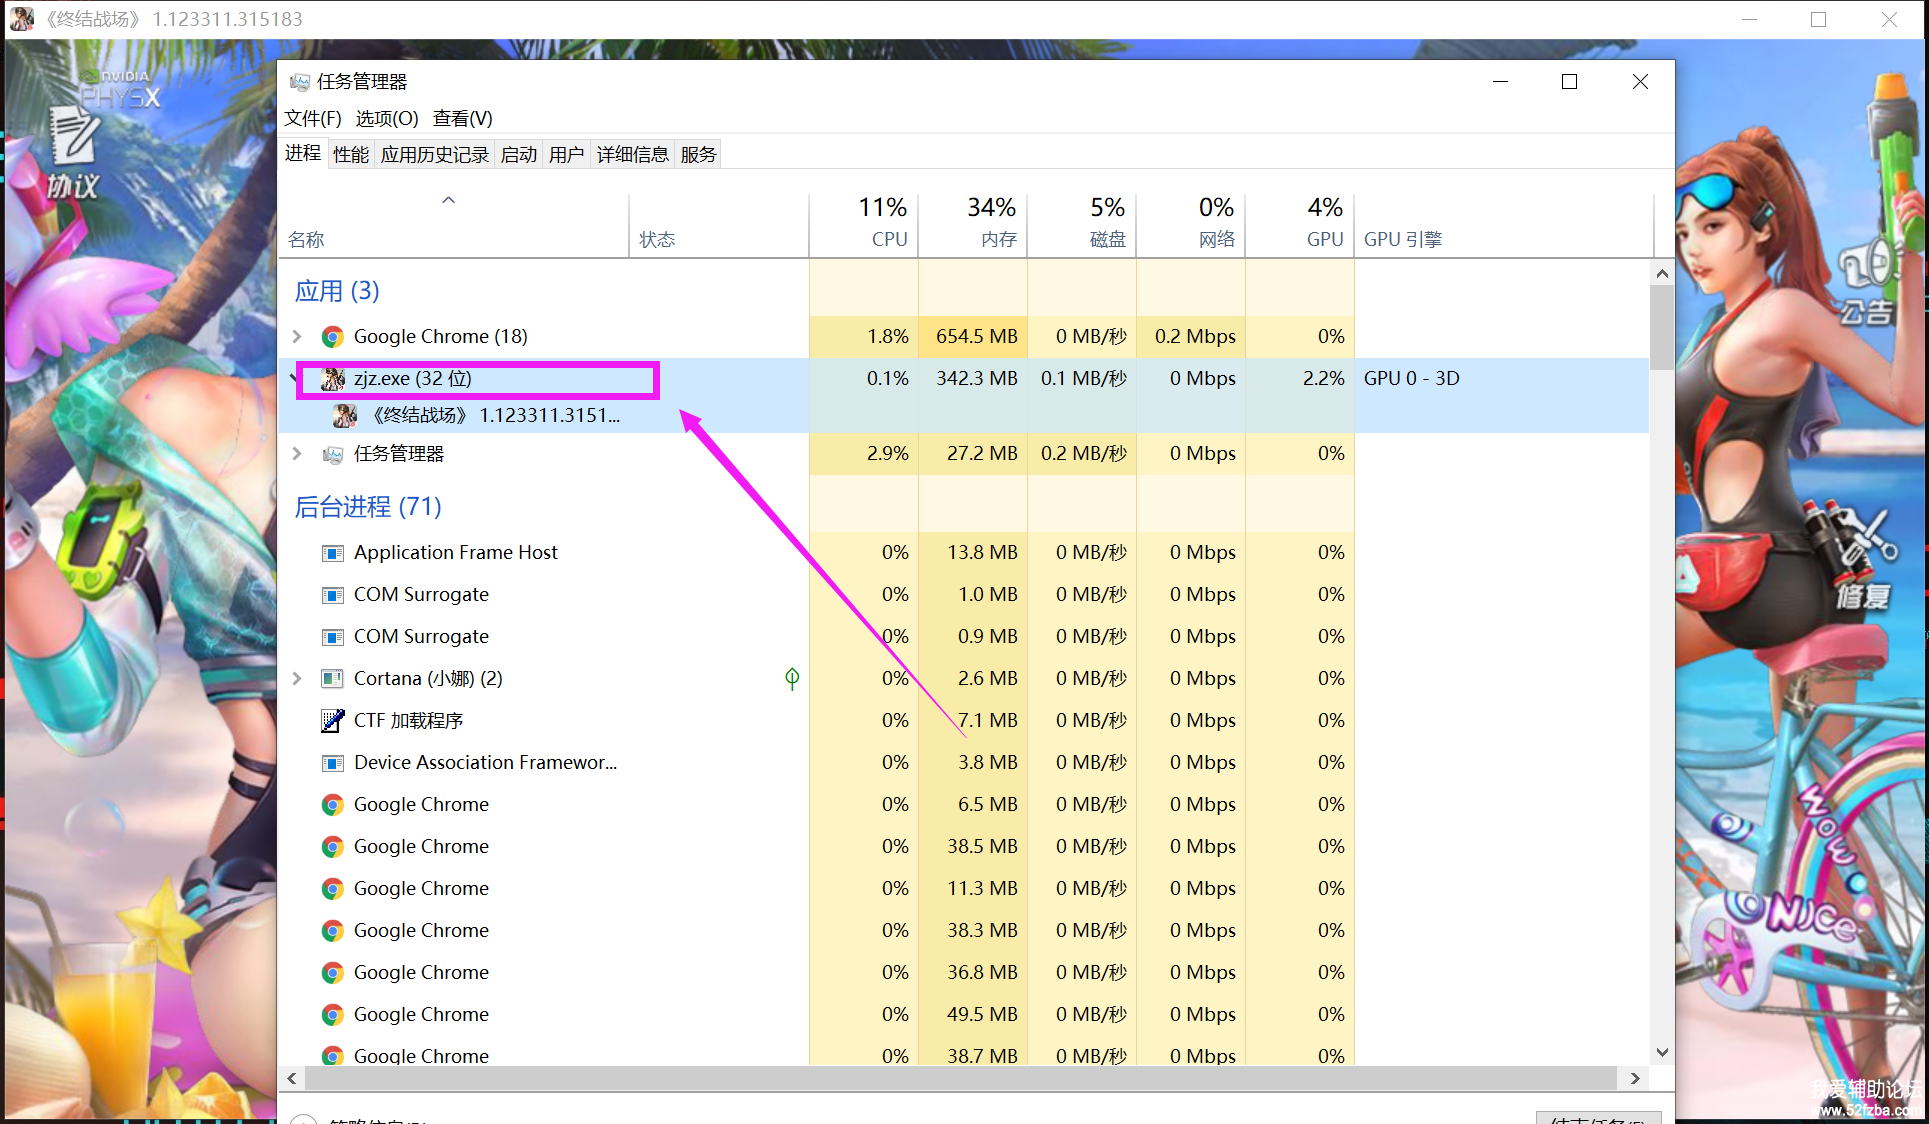Open the 详细信息 tab

tap(632, 155)
